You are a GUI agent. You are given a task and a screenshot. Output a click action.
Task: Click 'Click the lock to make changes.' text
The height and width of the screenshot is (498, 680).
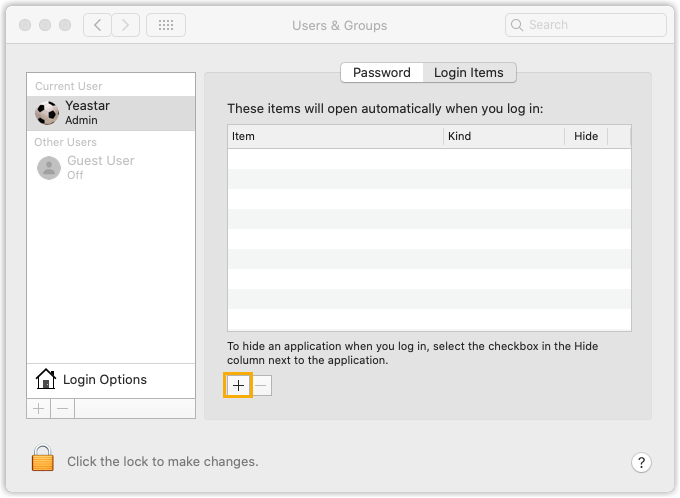click(x=163, y=462)
